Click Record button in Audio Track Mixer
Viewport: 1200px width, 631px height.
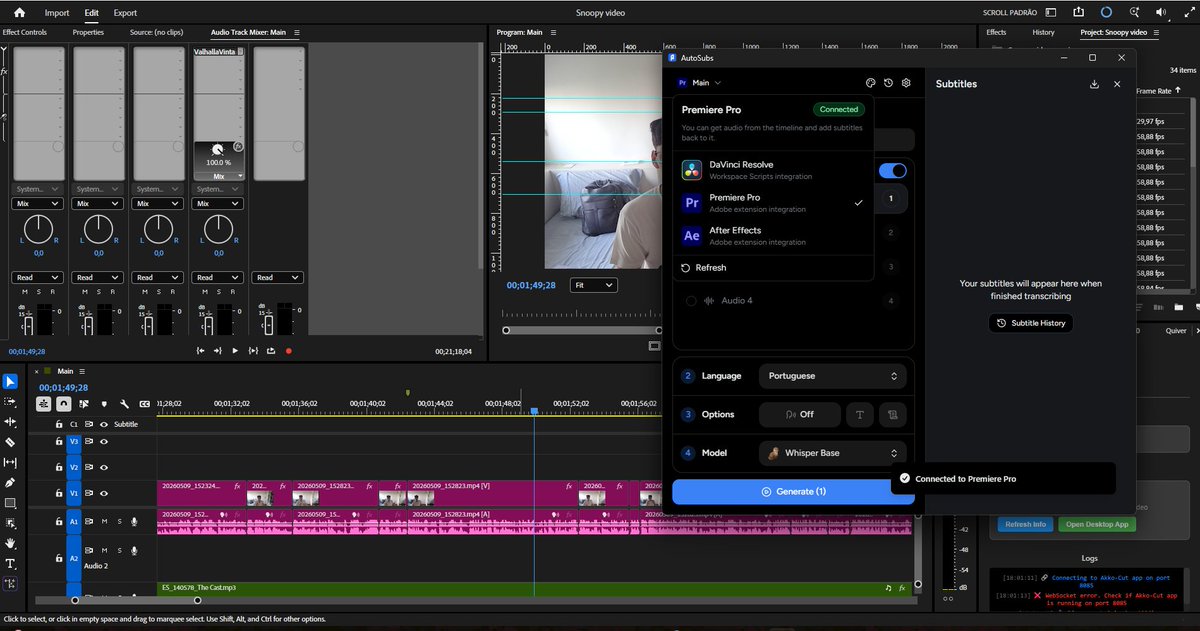289,351
